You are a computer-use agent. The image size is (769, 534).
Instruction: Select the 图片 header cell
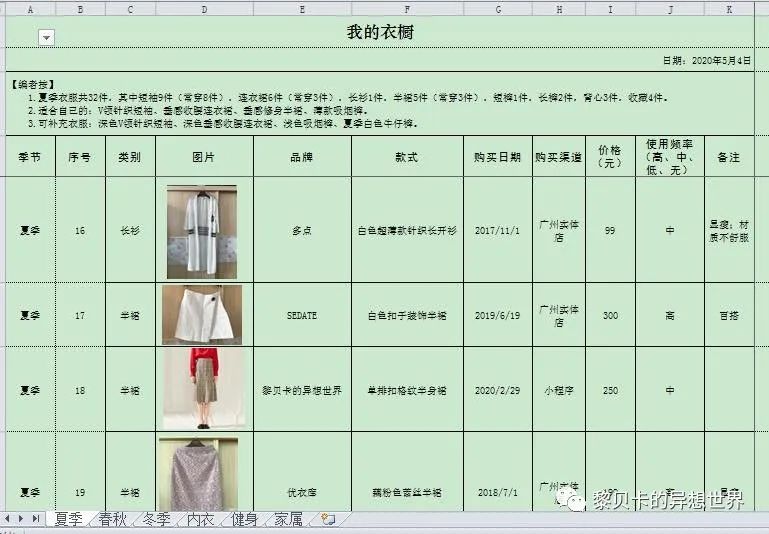[205, 157]
